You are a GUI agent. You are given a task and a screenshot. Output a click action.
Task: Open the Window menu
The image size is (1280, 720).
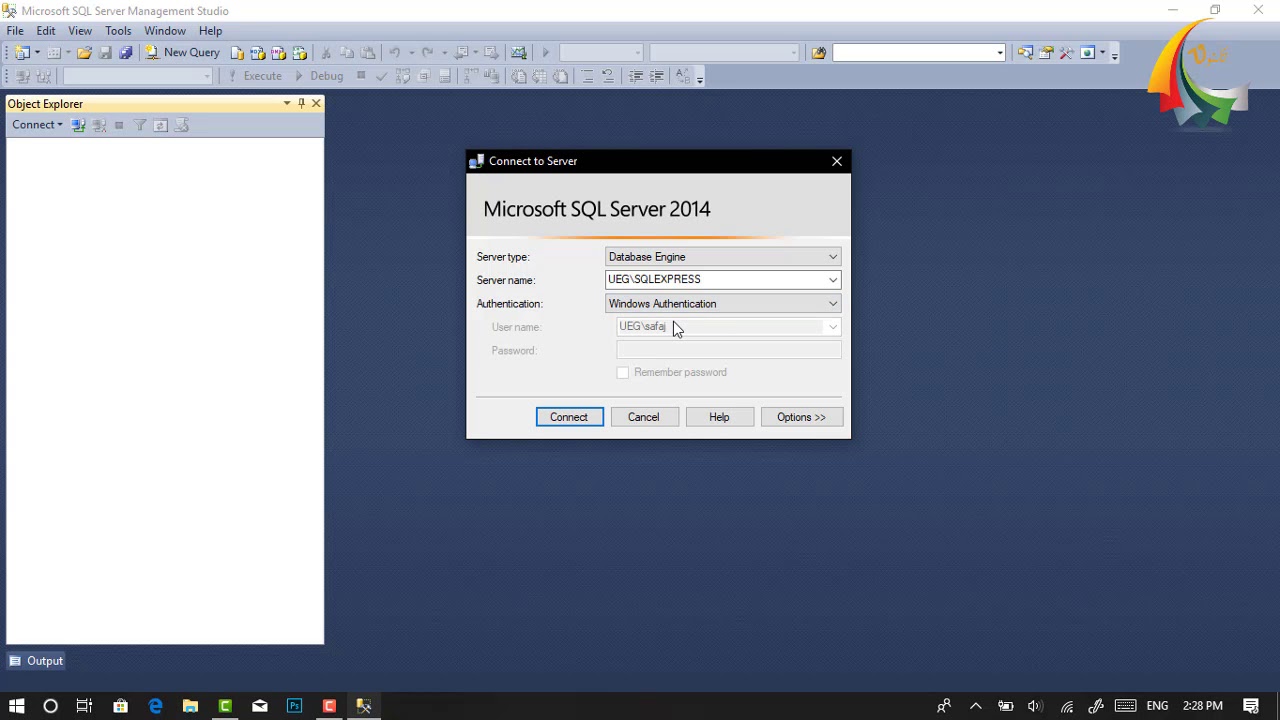[165, 31]
